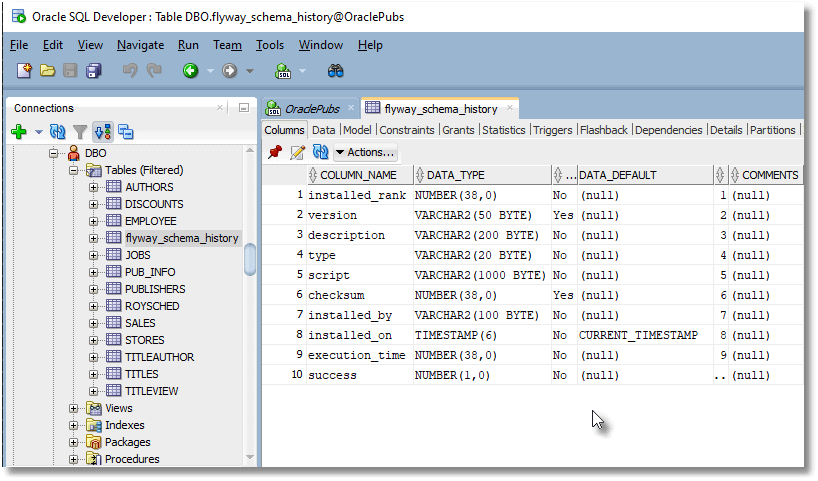818x481 pixels.
Task: Click the green plus New Connection icon
Action: click(18, 132)
